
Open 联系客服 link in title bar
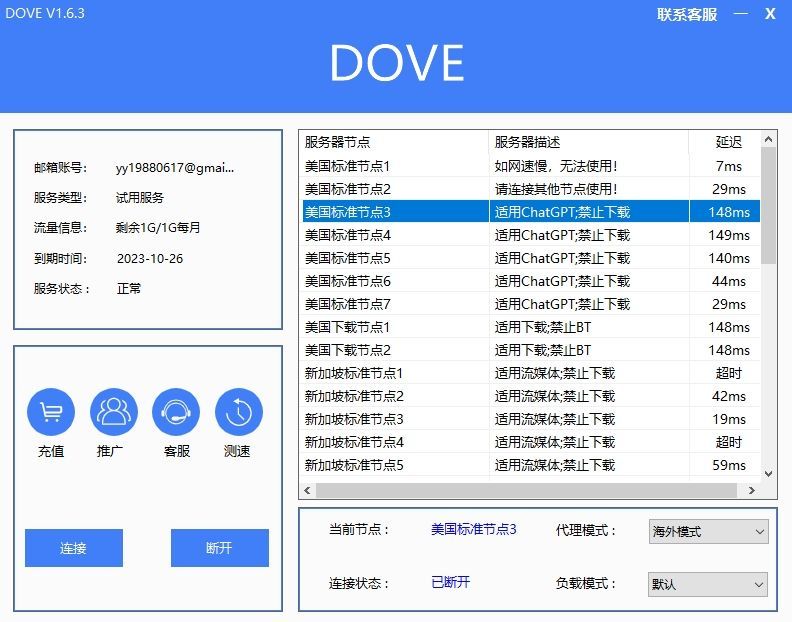[687, 14]
